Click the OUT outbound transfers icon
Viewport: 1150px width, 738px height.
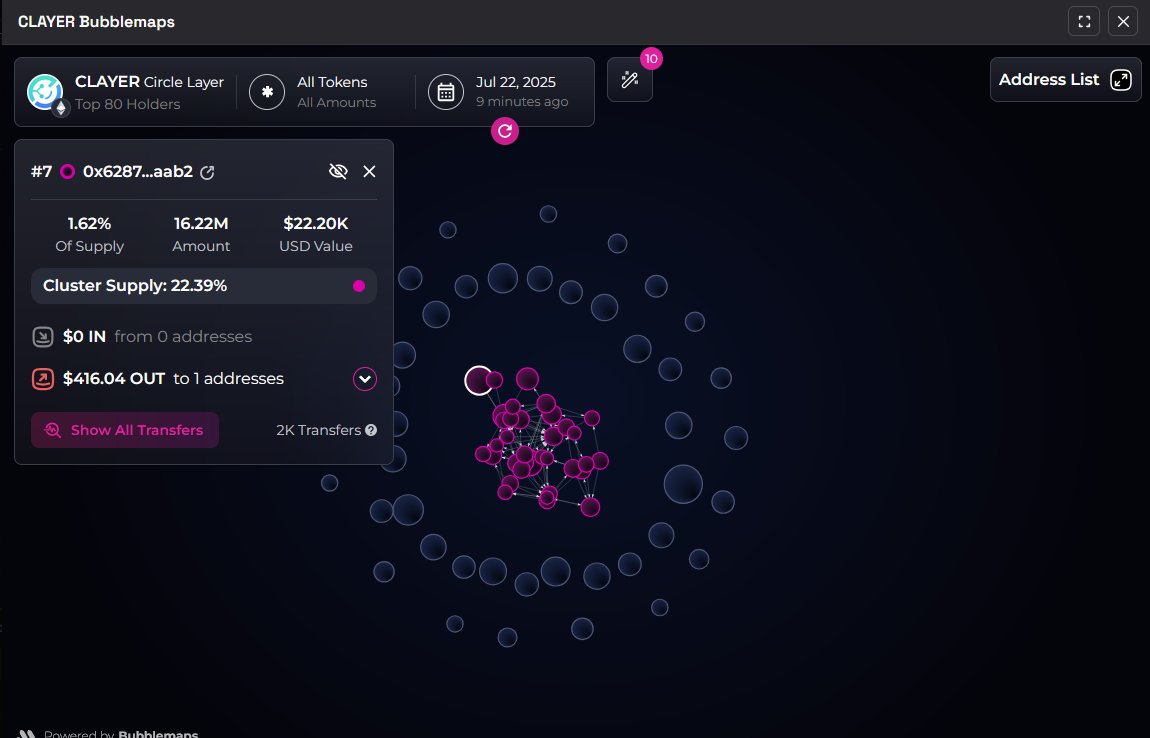[x=43, y=379]
